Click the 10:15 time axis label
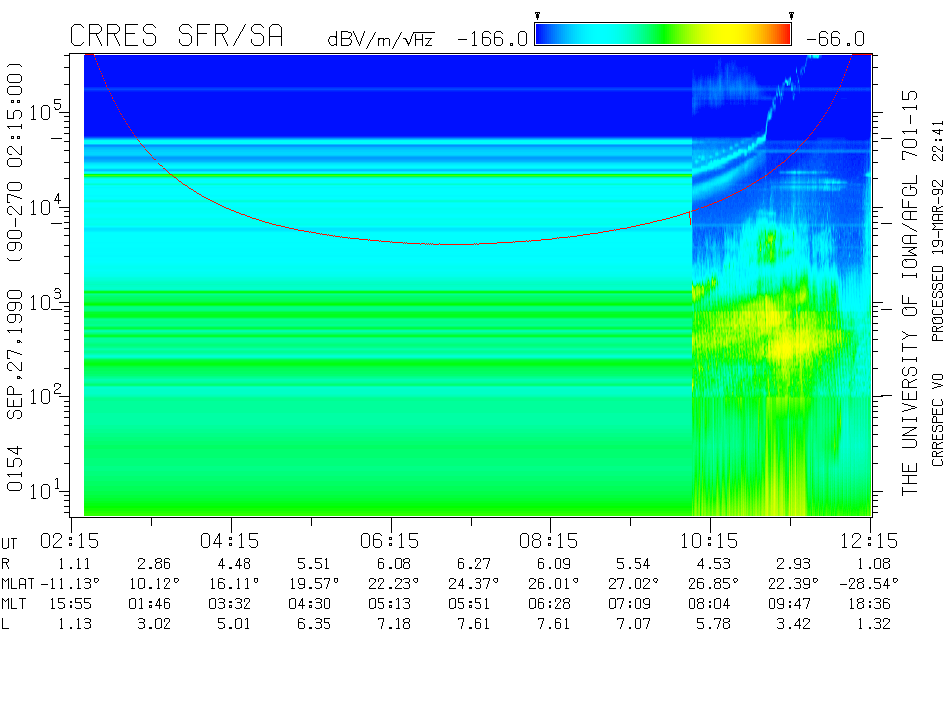This screenshot has height=720, width=945. 710,541
